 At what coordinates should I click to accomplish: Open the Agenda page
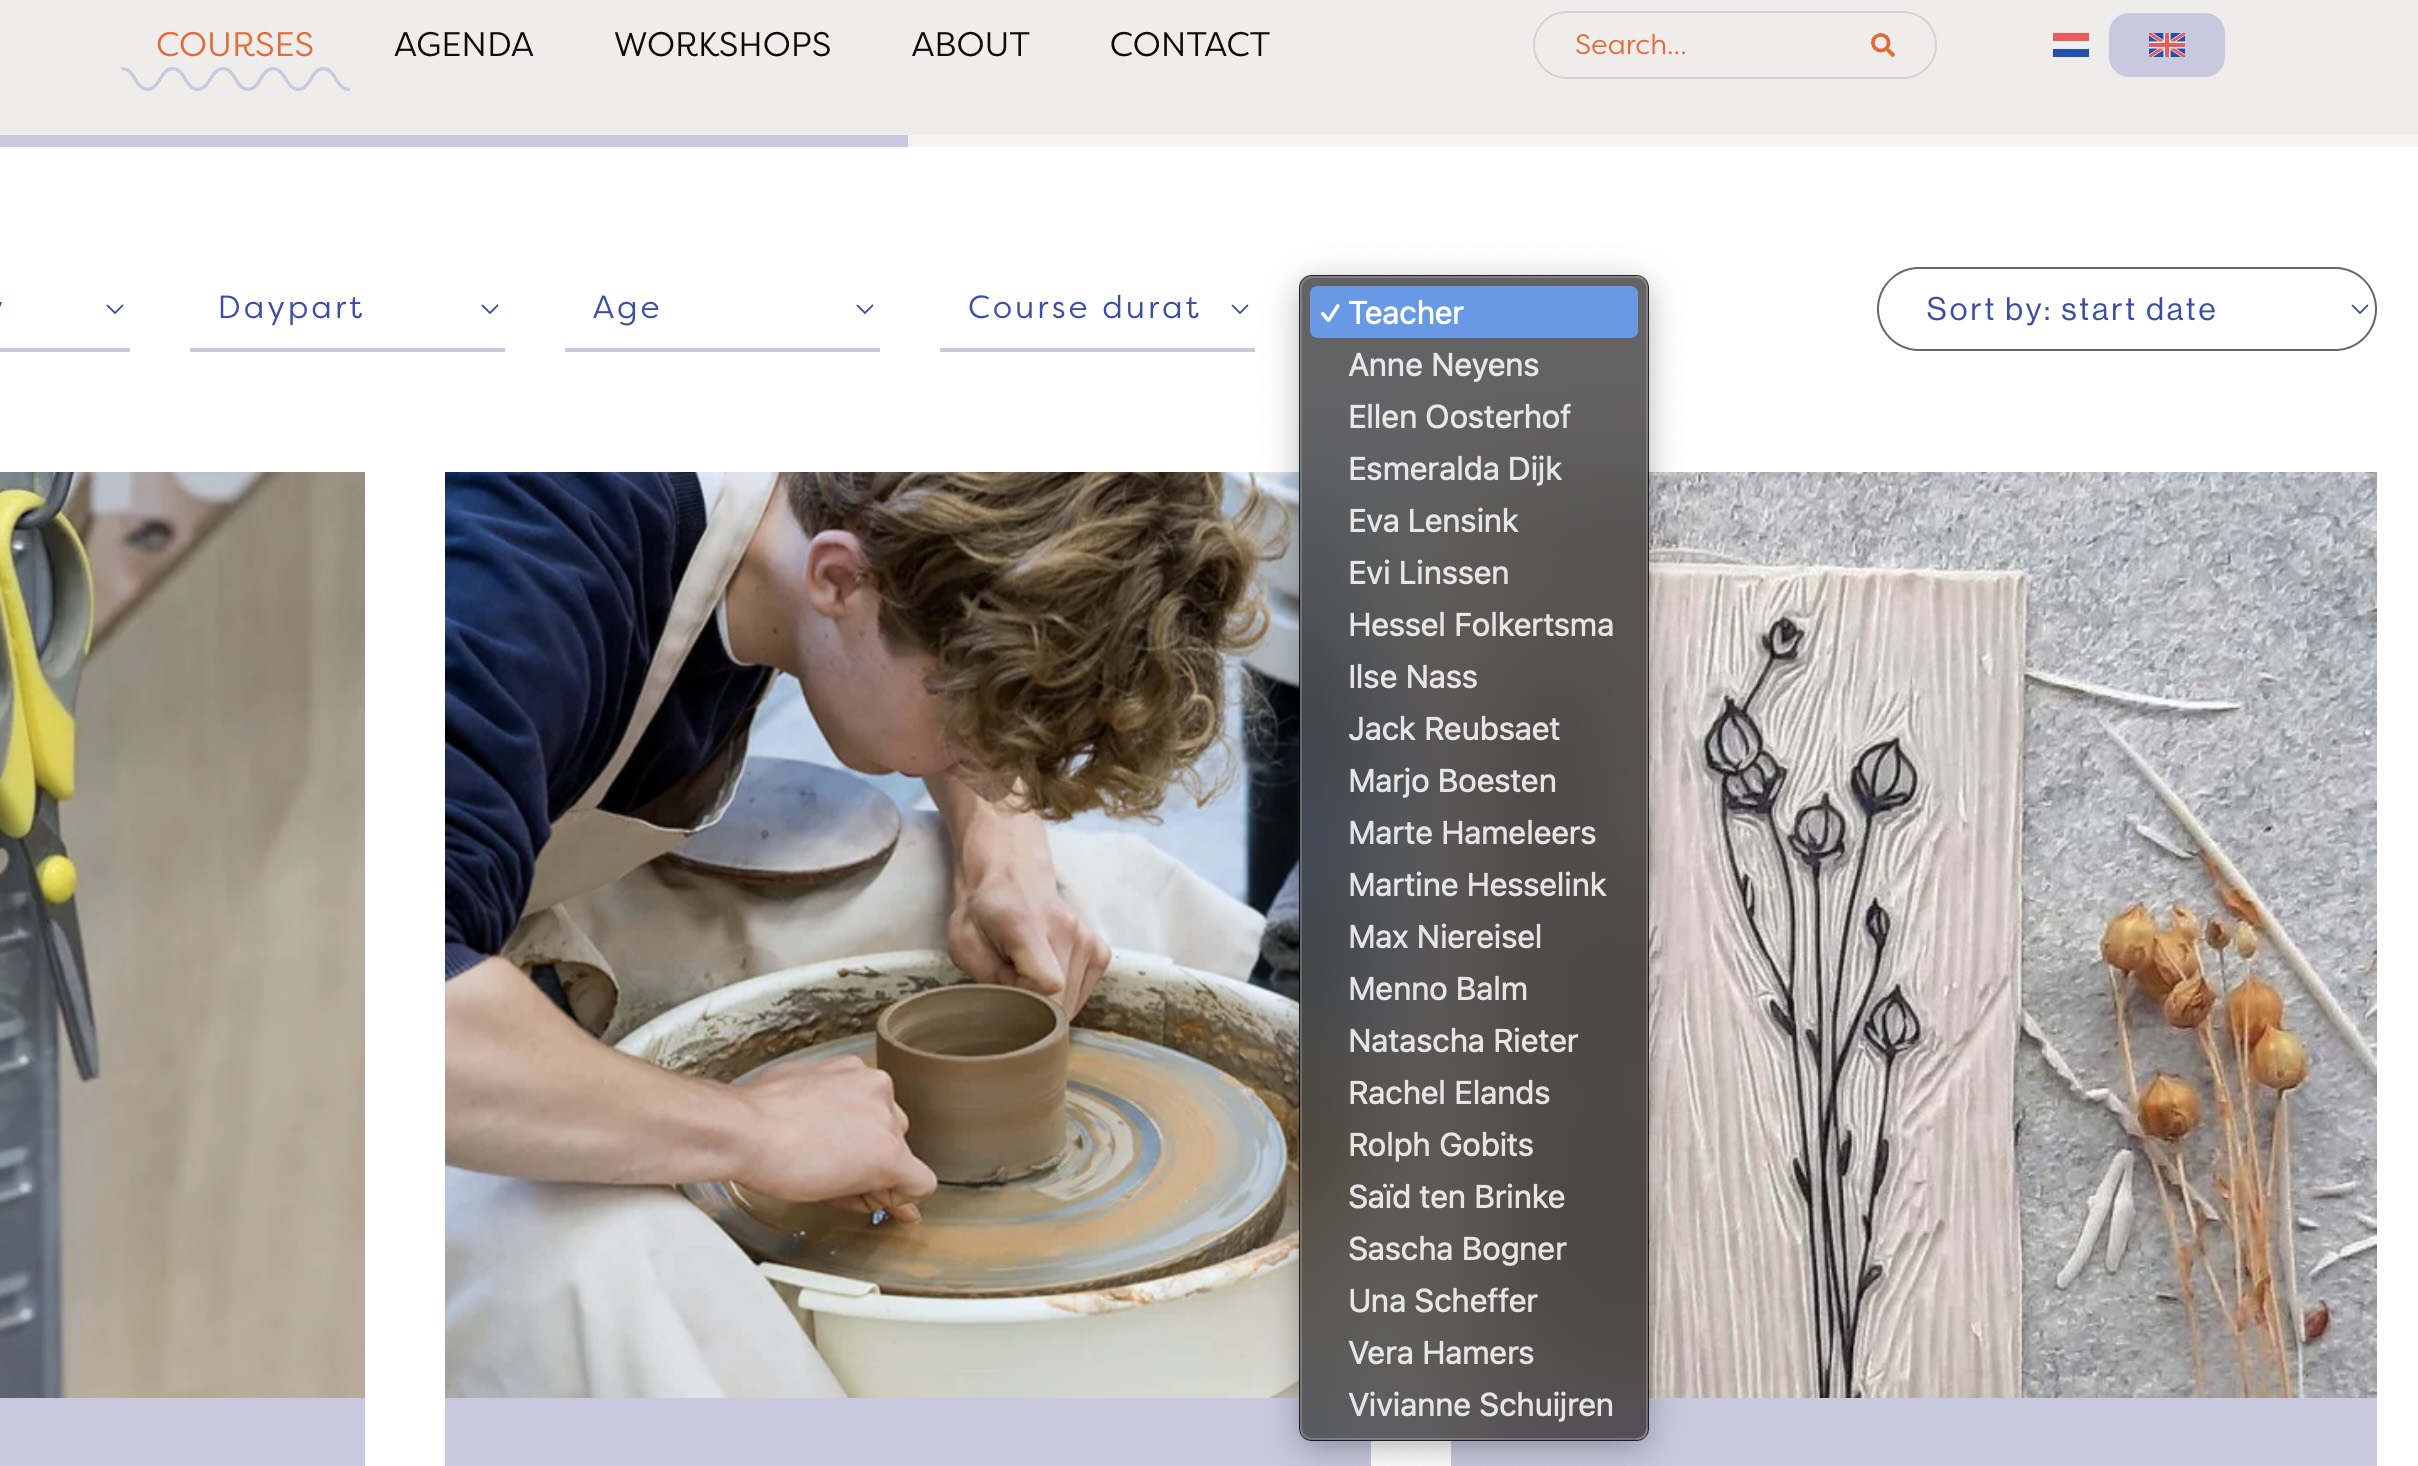pyautogui.click(x=463, y=45)
